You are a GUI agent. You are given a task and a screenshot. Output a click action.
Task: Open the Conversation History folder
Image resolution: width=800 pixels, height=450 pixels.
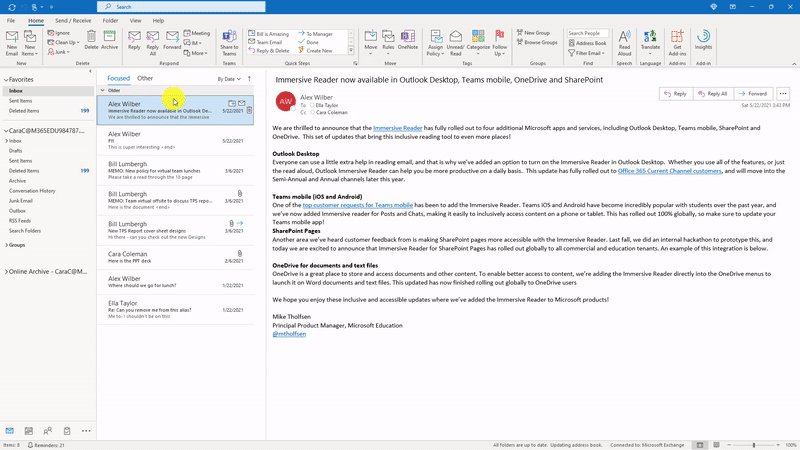32,191
